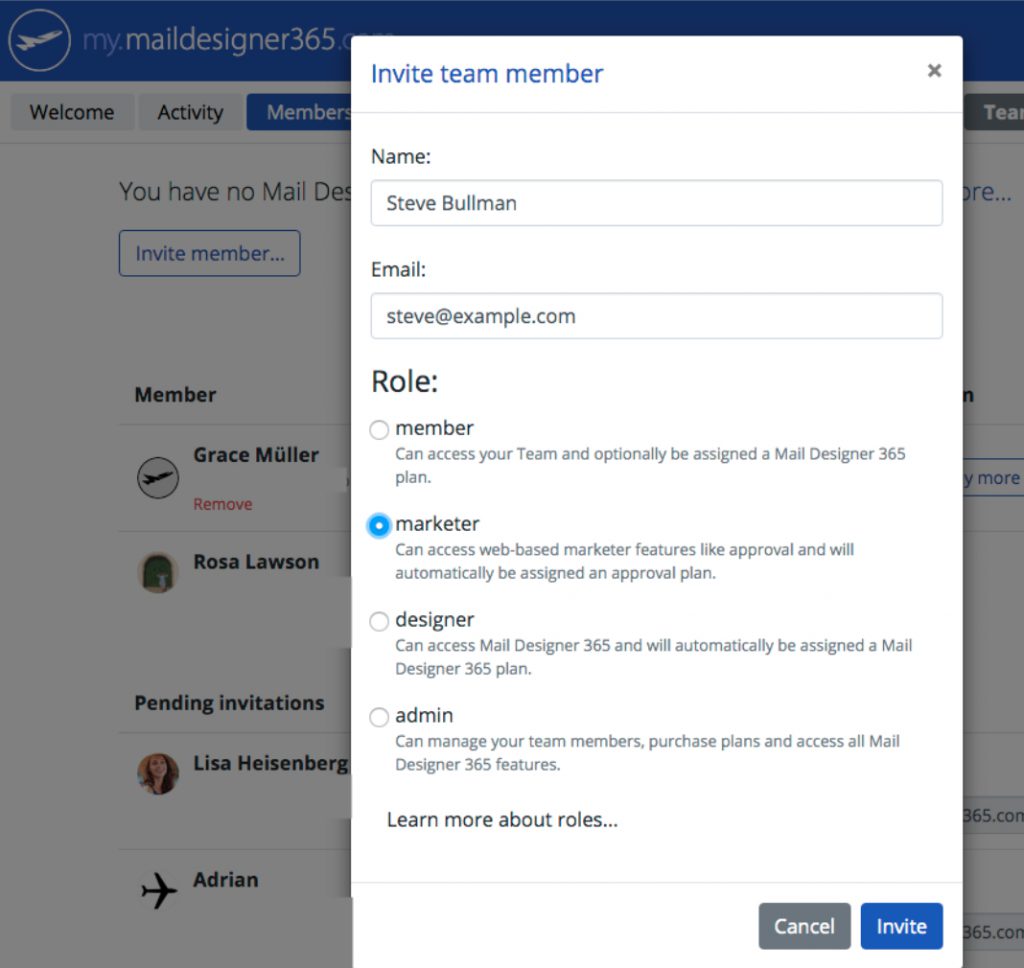
Task: Select the marketer role radio button
Action: point(379,525)
